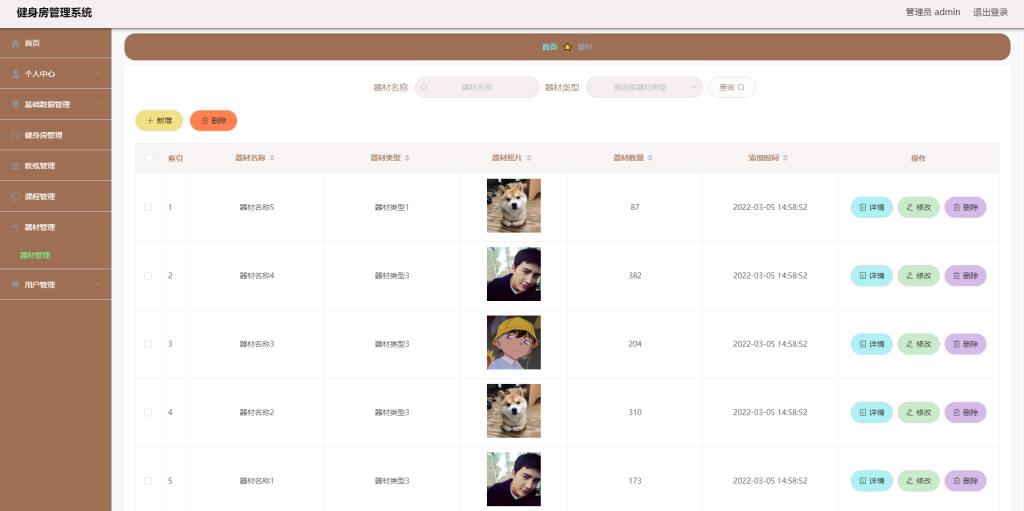Screen dimensions: 1024x511
Task: Click the chat icon beside 健身房管理
Action: point(16,135)
